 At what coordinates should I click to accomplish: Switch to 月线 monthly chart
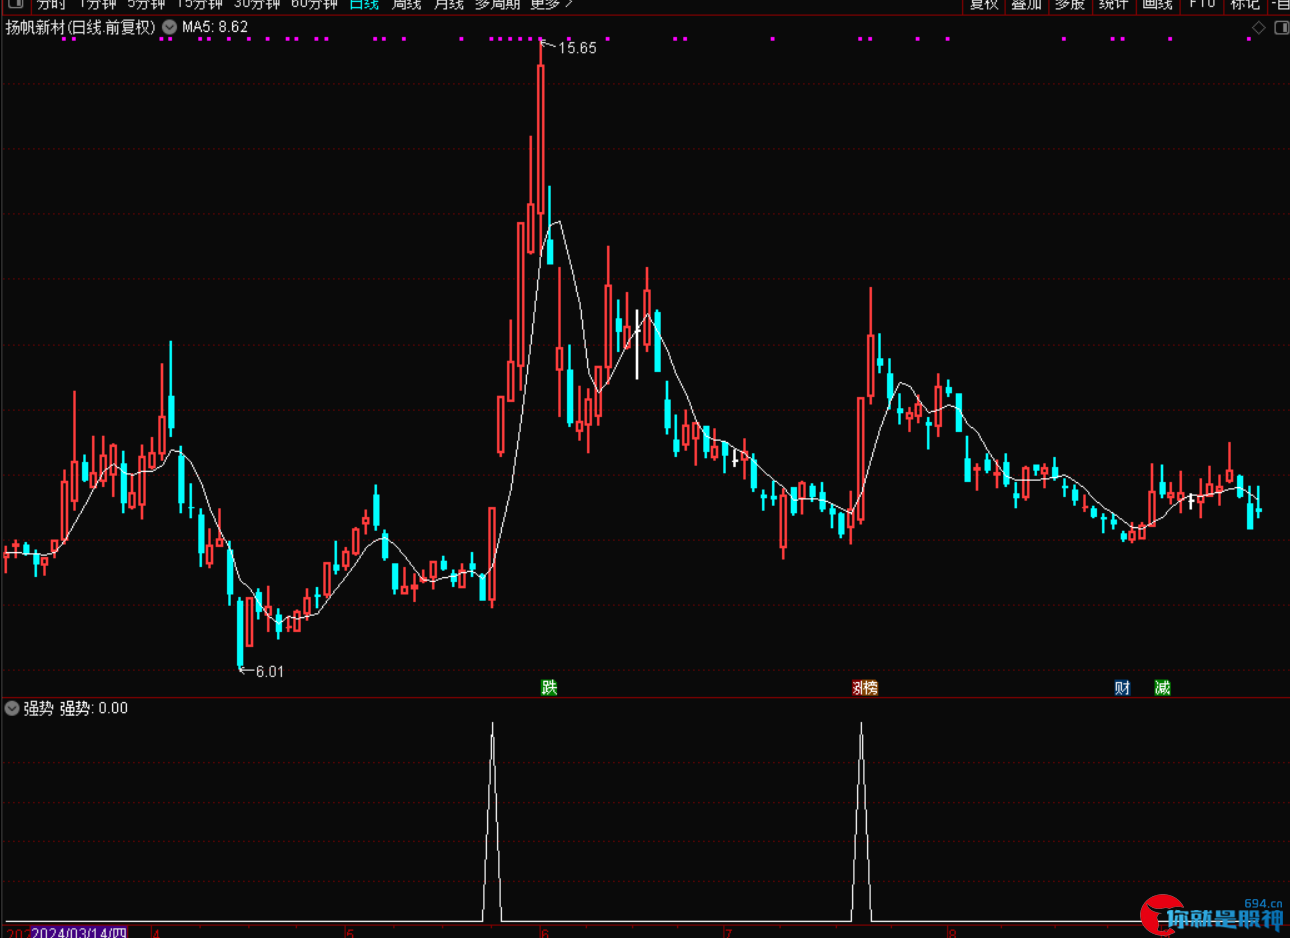click(449, 4)
